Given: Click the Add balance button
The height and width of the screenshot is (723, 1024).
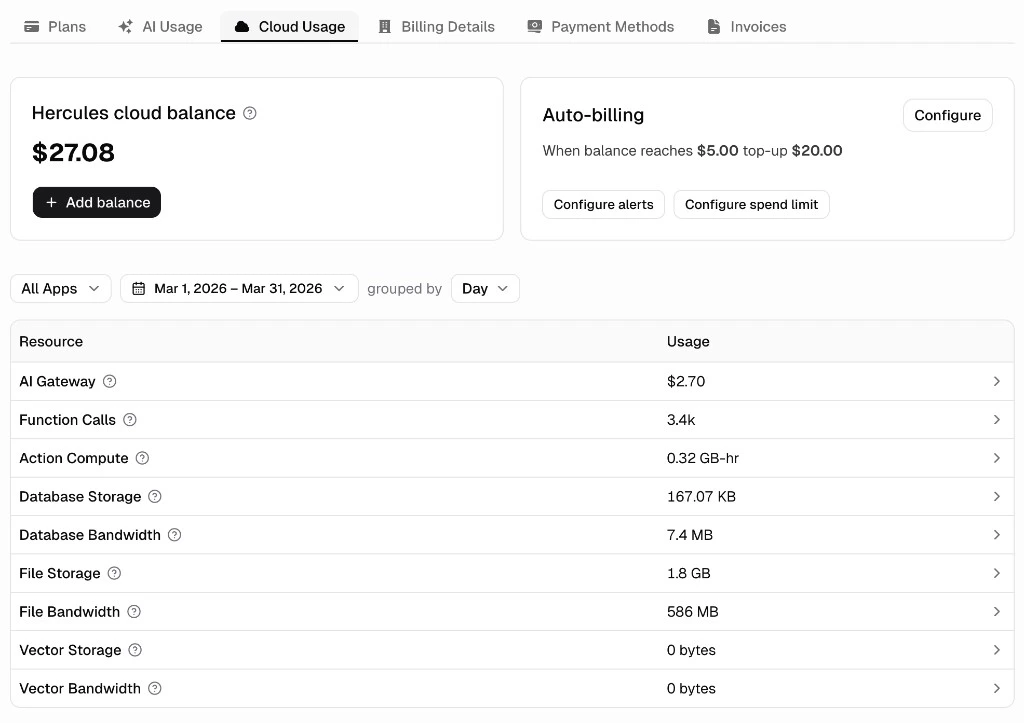Looking at the screenshot, I should coord(96,202).
